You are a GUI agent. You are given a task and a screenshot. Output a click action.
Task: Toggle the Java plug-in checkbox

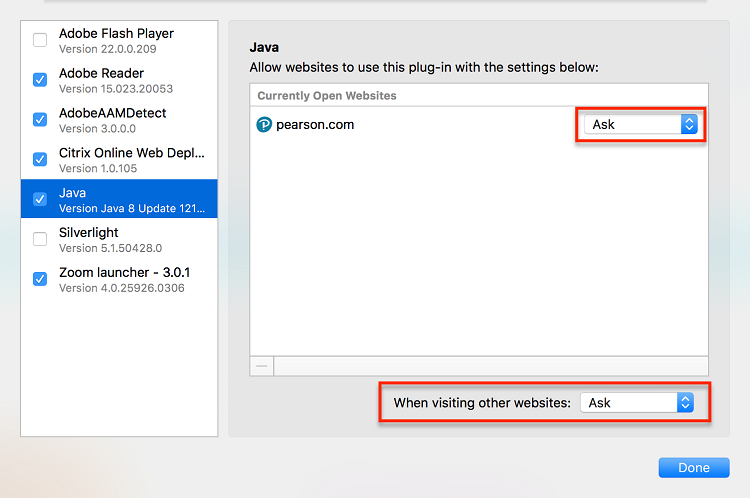pyautogui.click(x=40, y=199)
